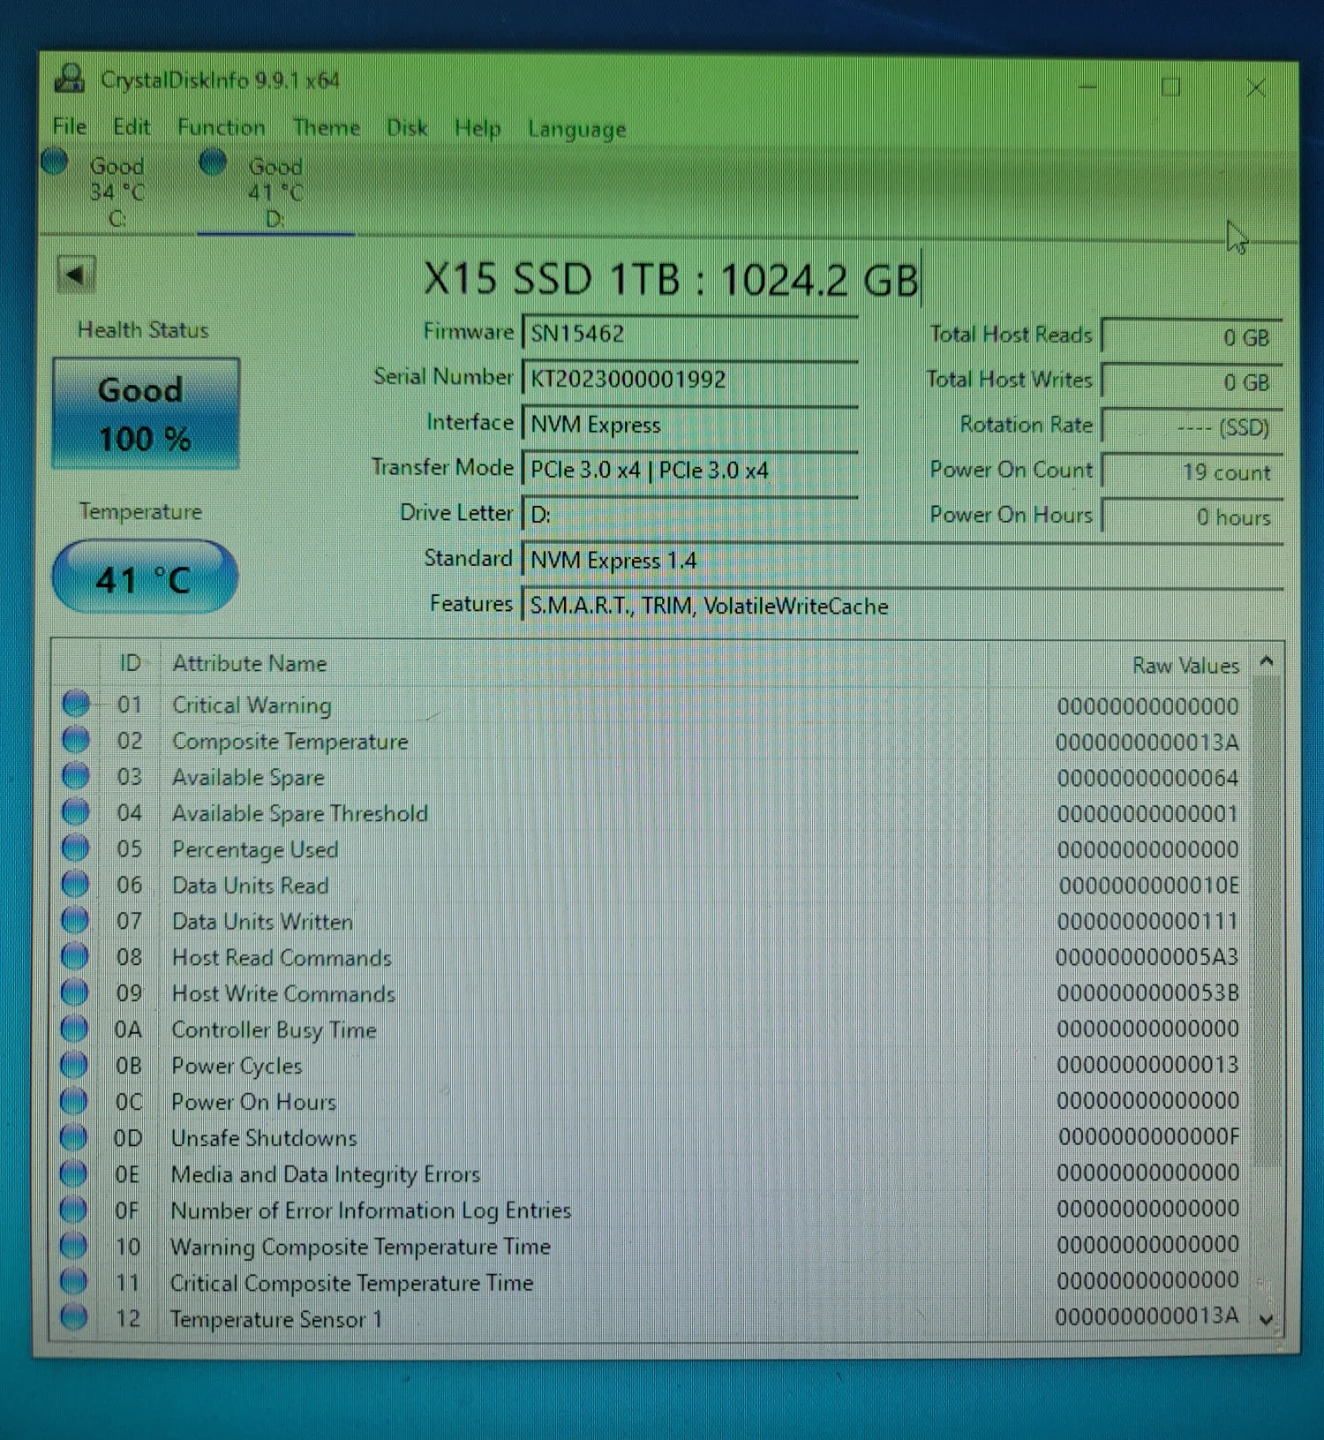
Task: Click the ID column header
Action: tap(130, 663)
